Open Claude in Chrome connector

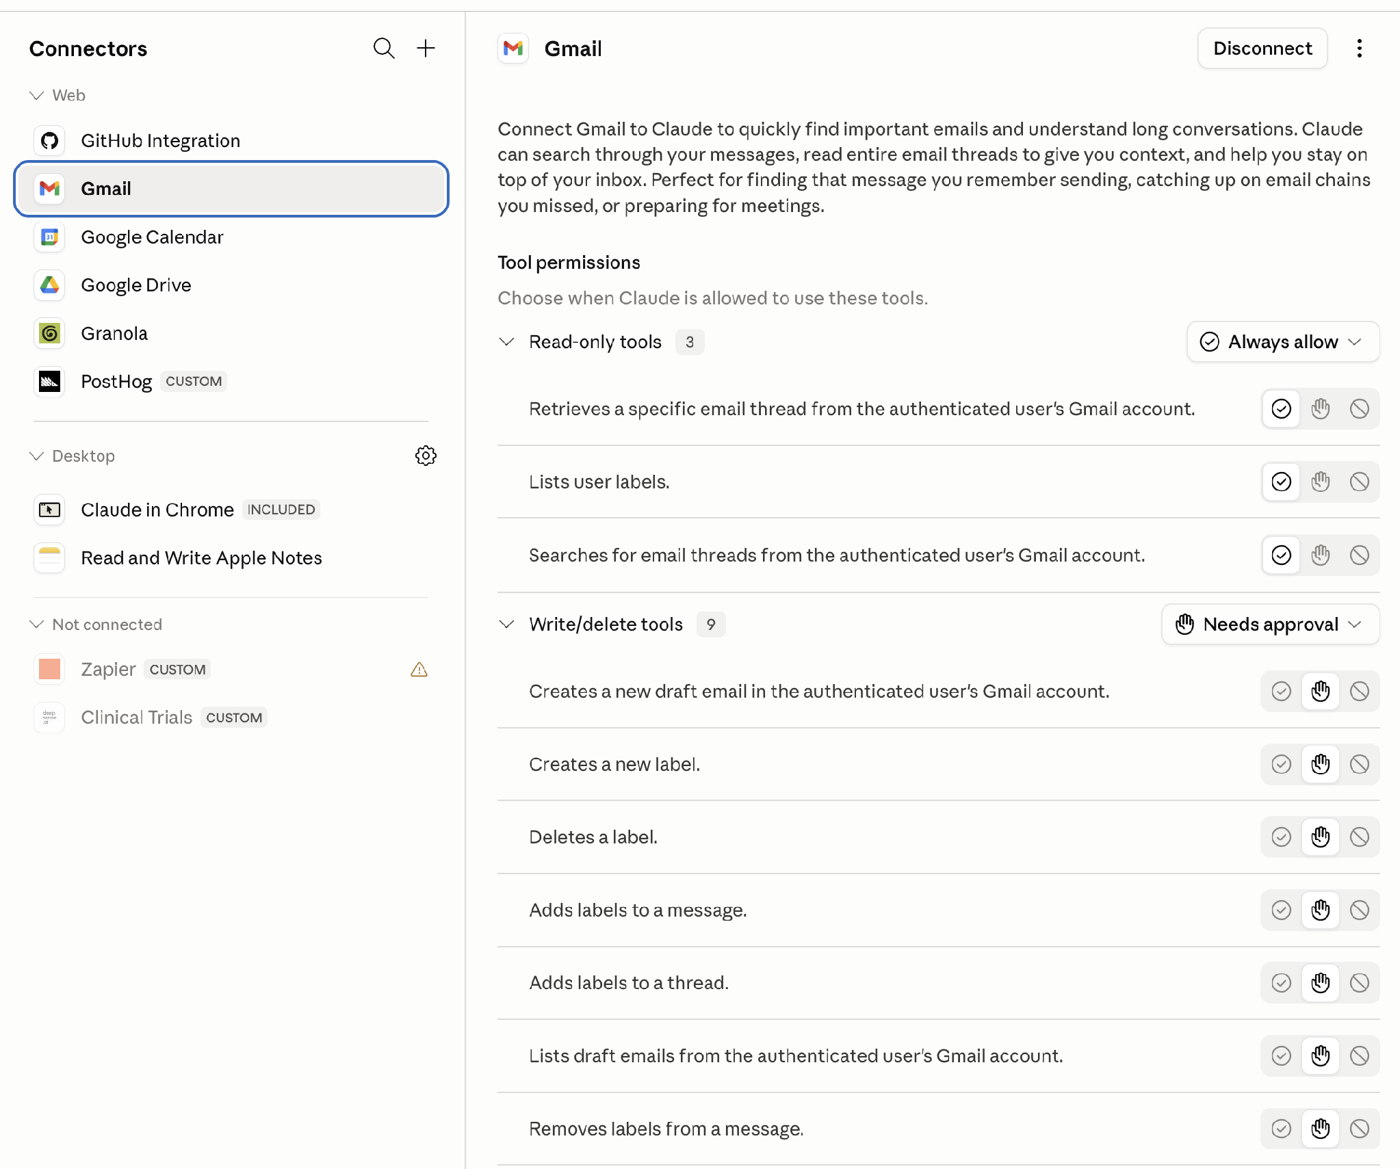tap(231, 510)
